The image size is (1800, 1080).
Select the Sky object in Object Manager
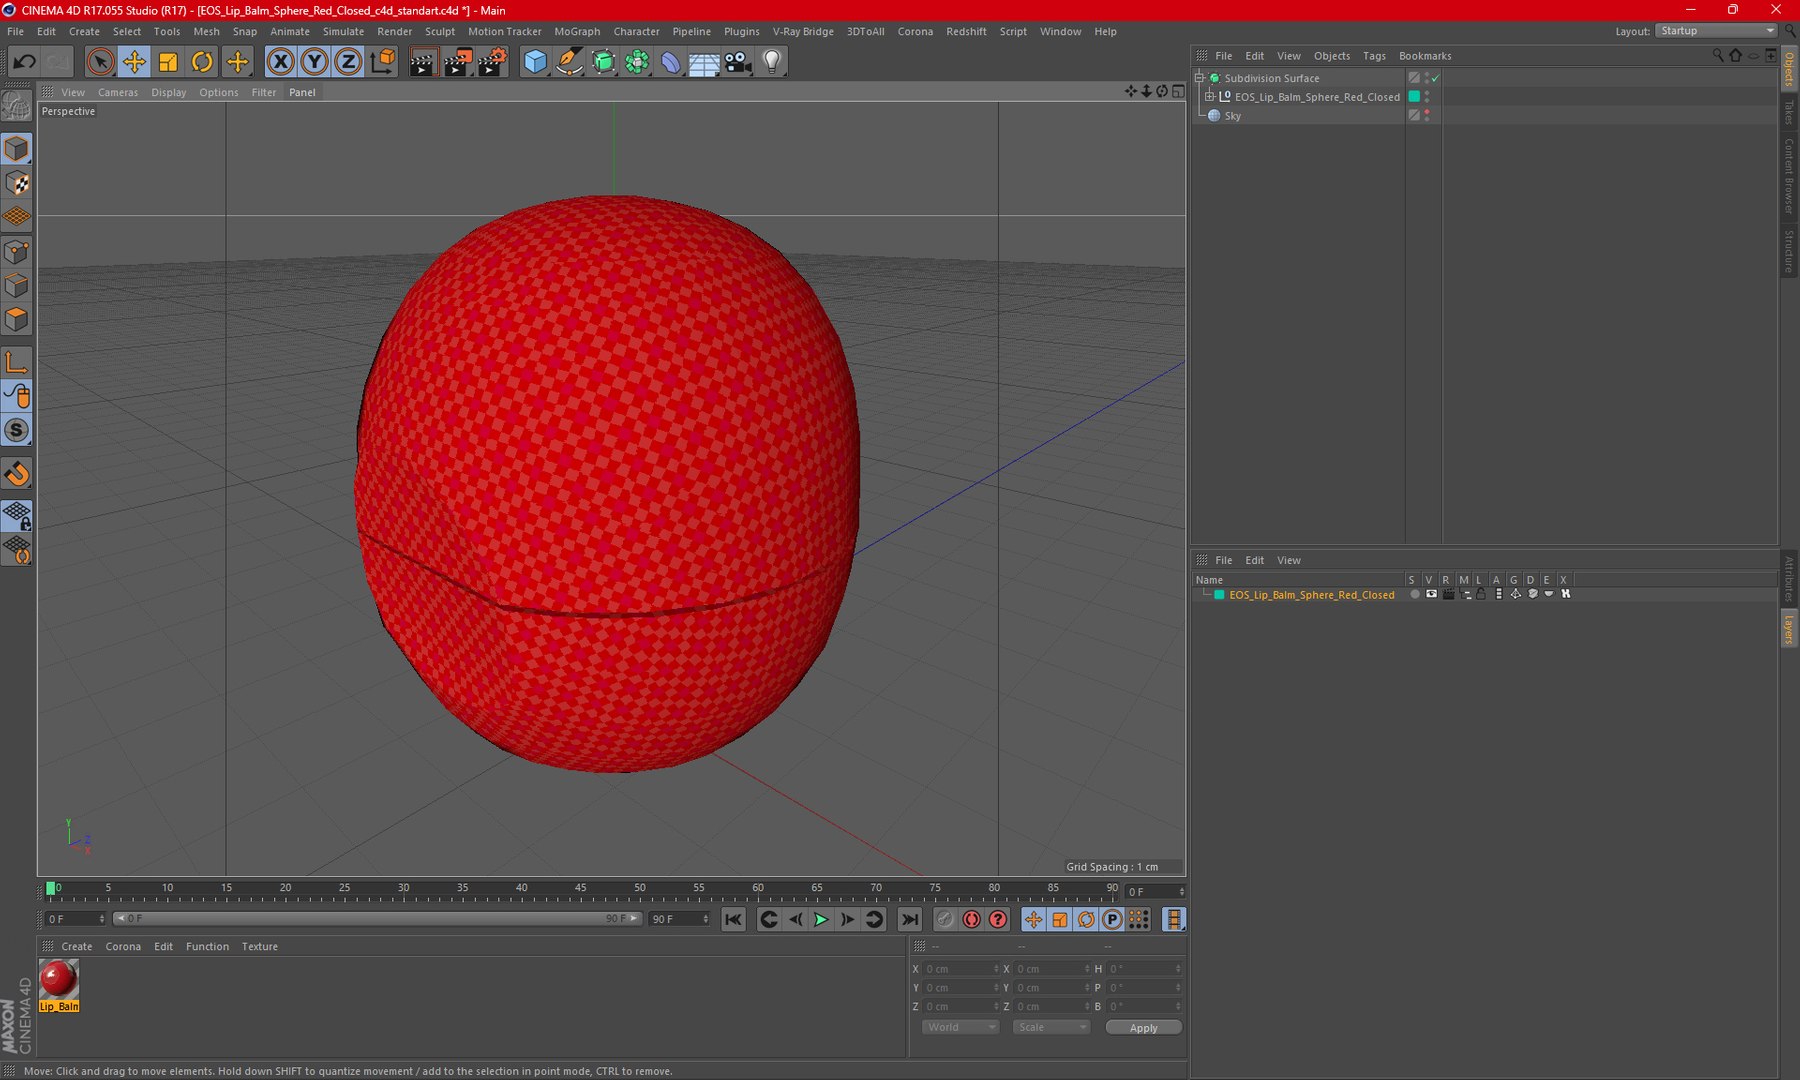pos(1232,116)
